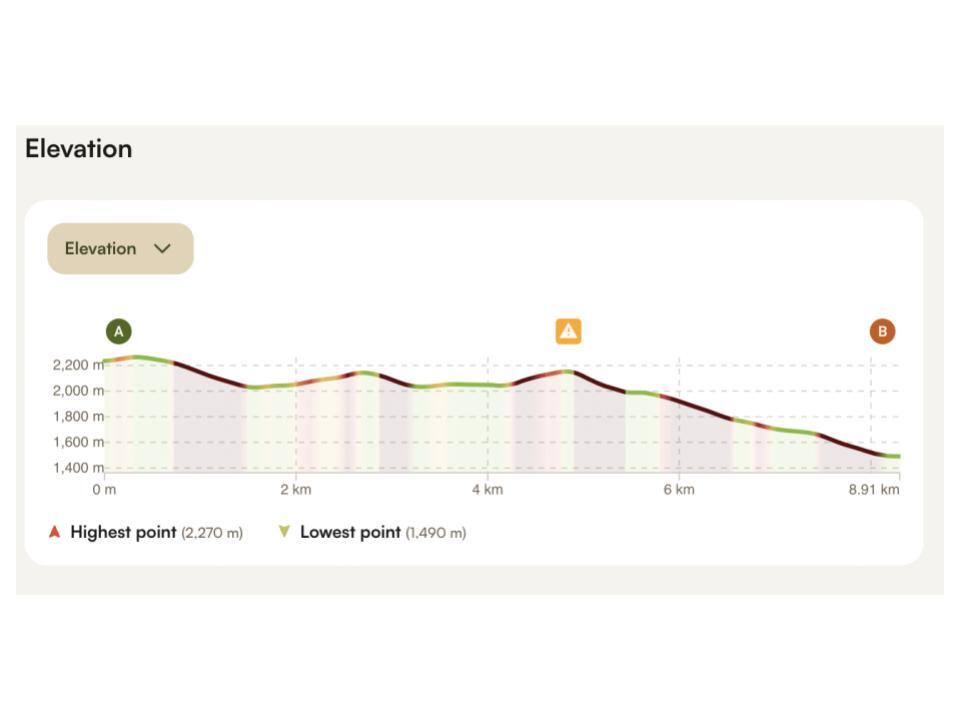Click the green Lowest point triangle icon
Screen dimensions: 960x720
284,532
